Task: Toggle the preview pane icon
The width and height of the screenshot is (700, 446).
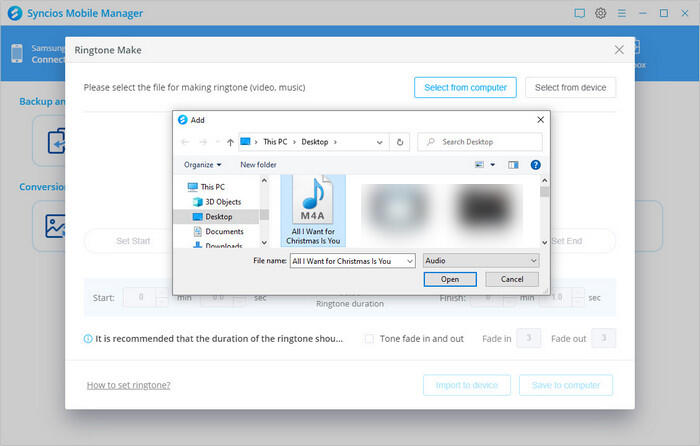Action: coord(513,164)
